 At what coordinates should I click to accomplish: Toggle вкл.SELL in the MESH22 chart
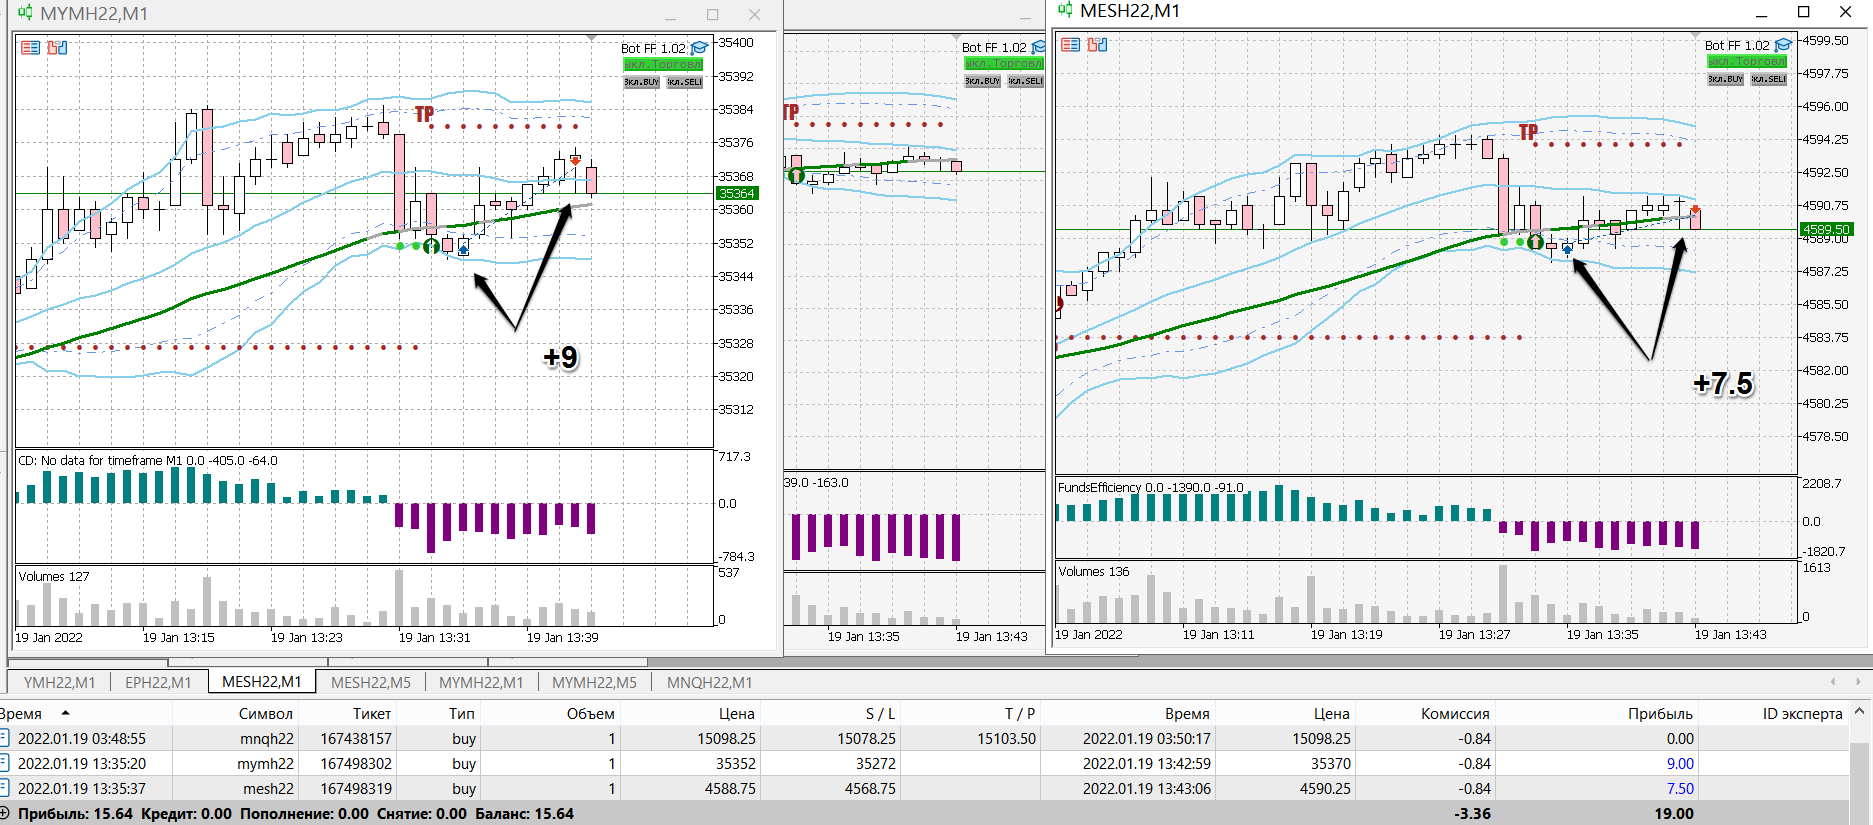tap(1769, 79)
